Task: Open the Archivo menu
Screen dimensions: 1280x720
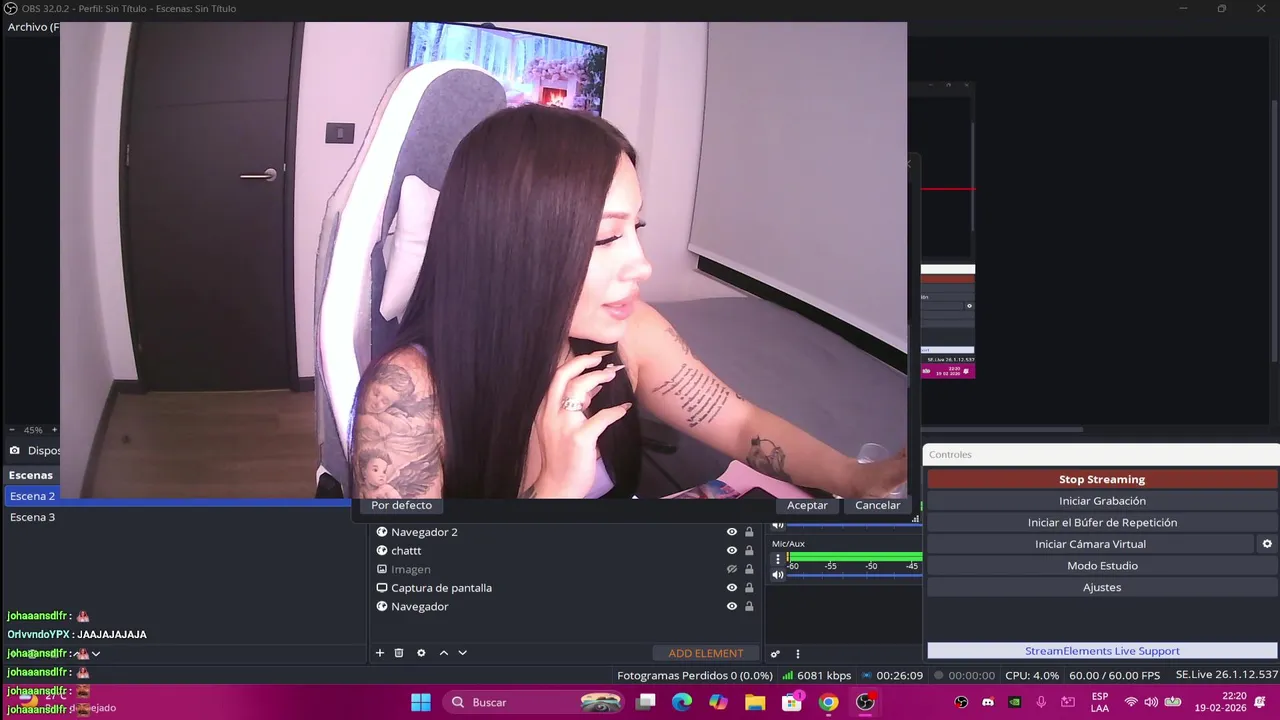Action: [32, 27]
